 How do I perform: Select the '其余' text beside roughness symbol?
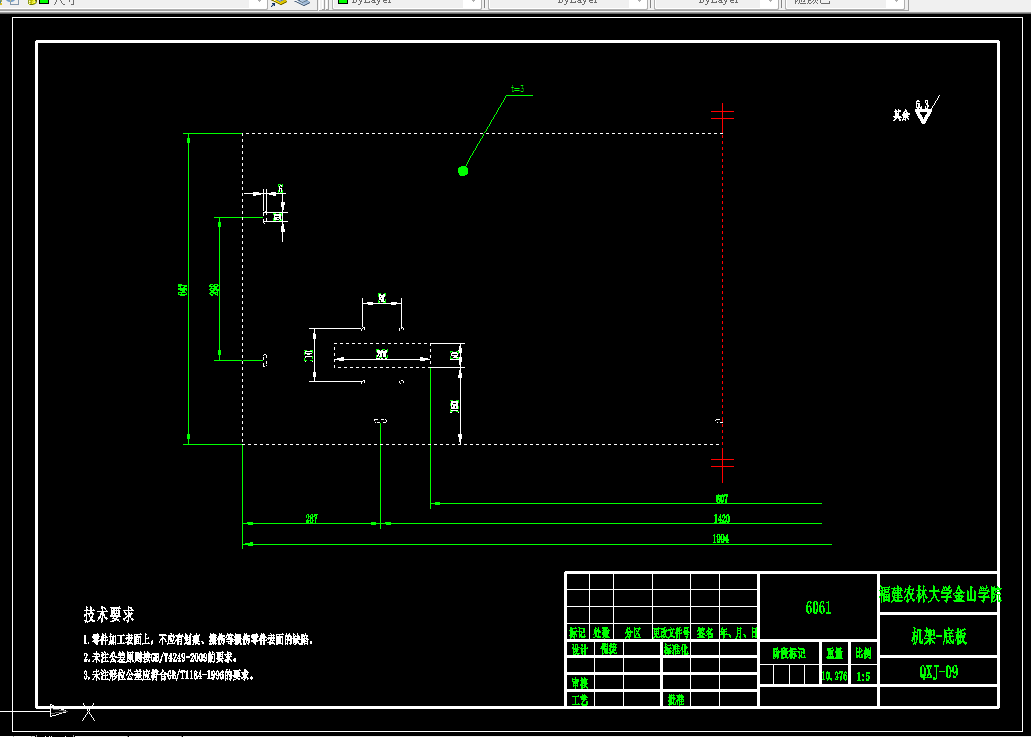click(x=901, y=116)
